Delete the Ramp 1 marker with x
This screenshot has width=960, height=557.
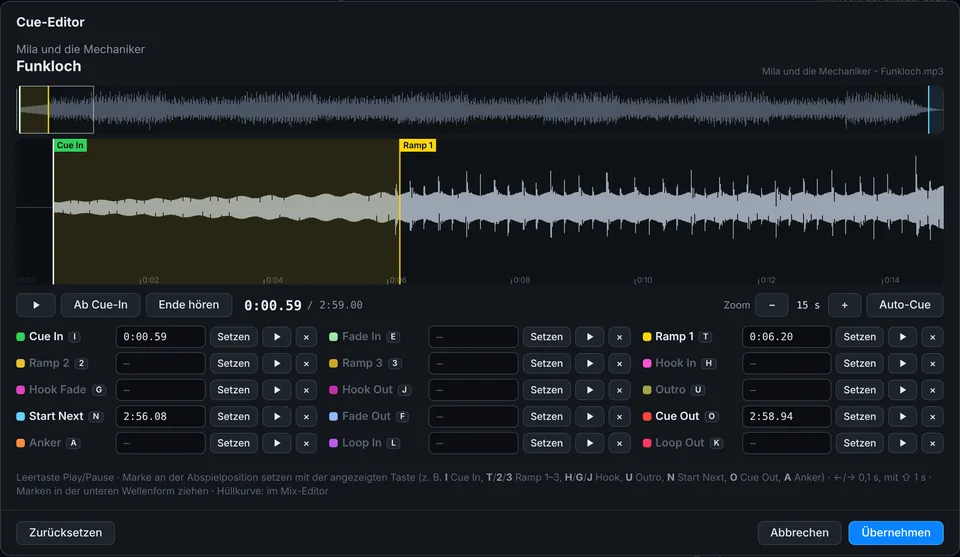932,337
